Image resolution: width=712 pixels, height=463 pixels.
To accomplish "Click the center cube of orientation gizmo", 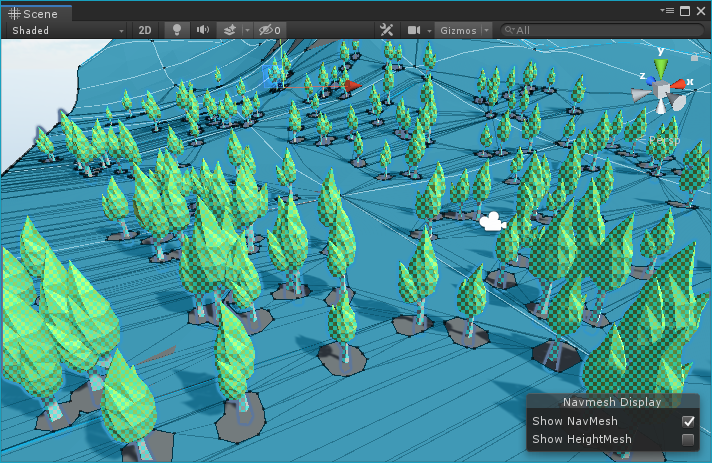I will point(662,89).
